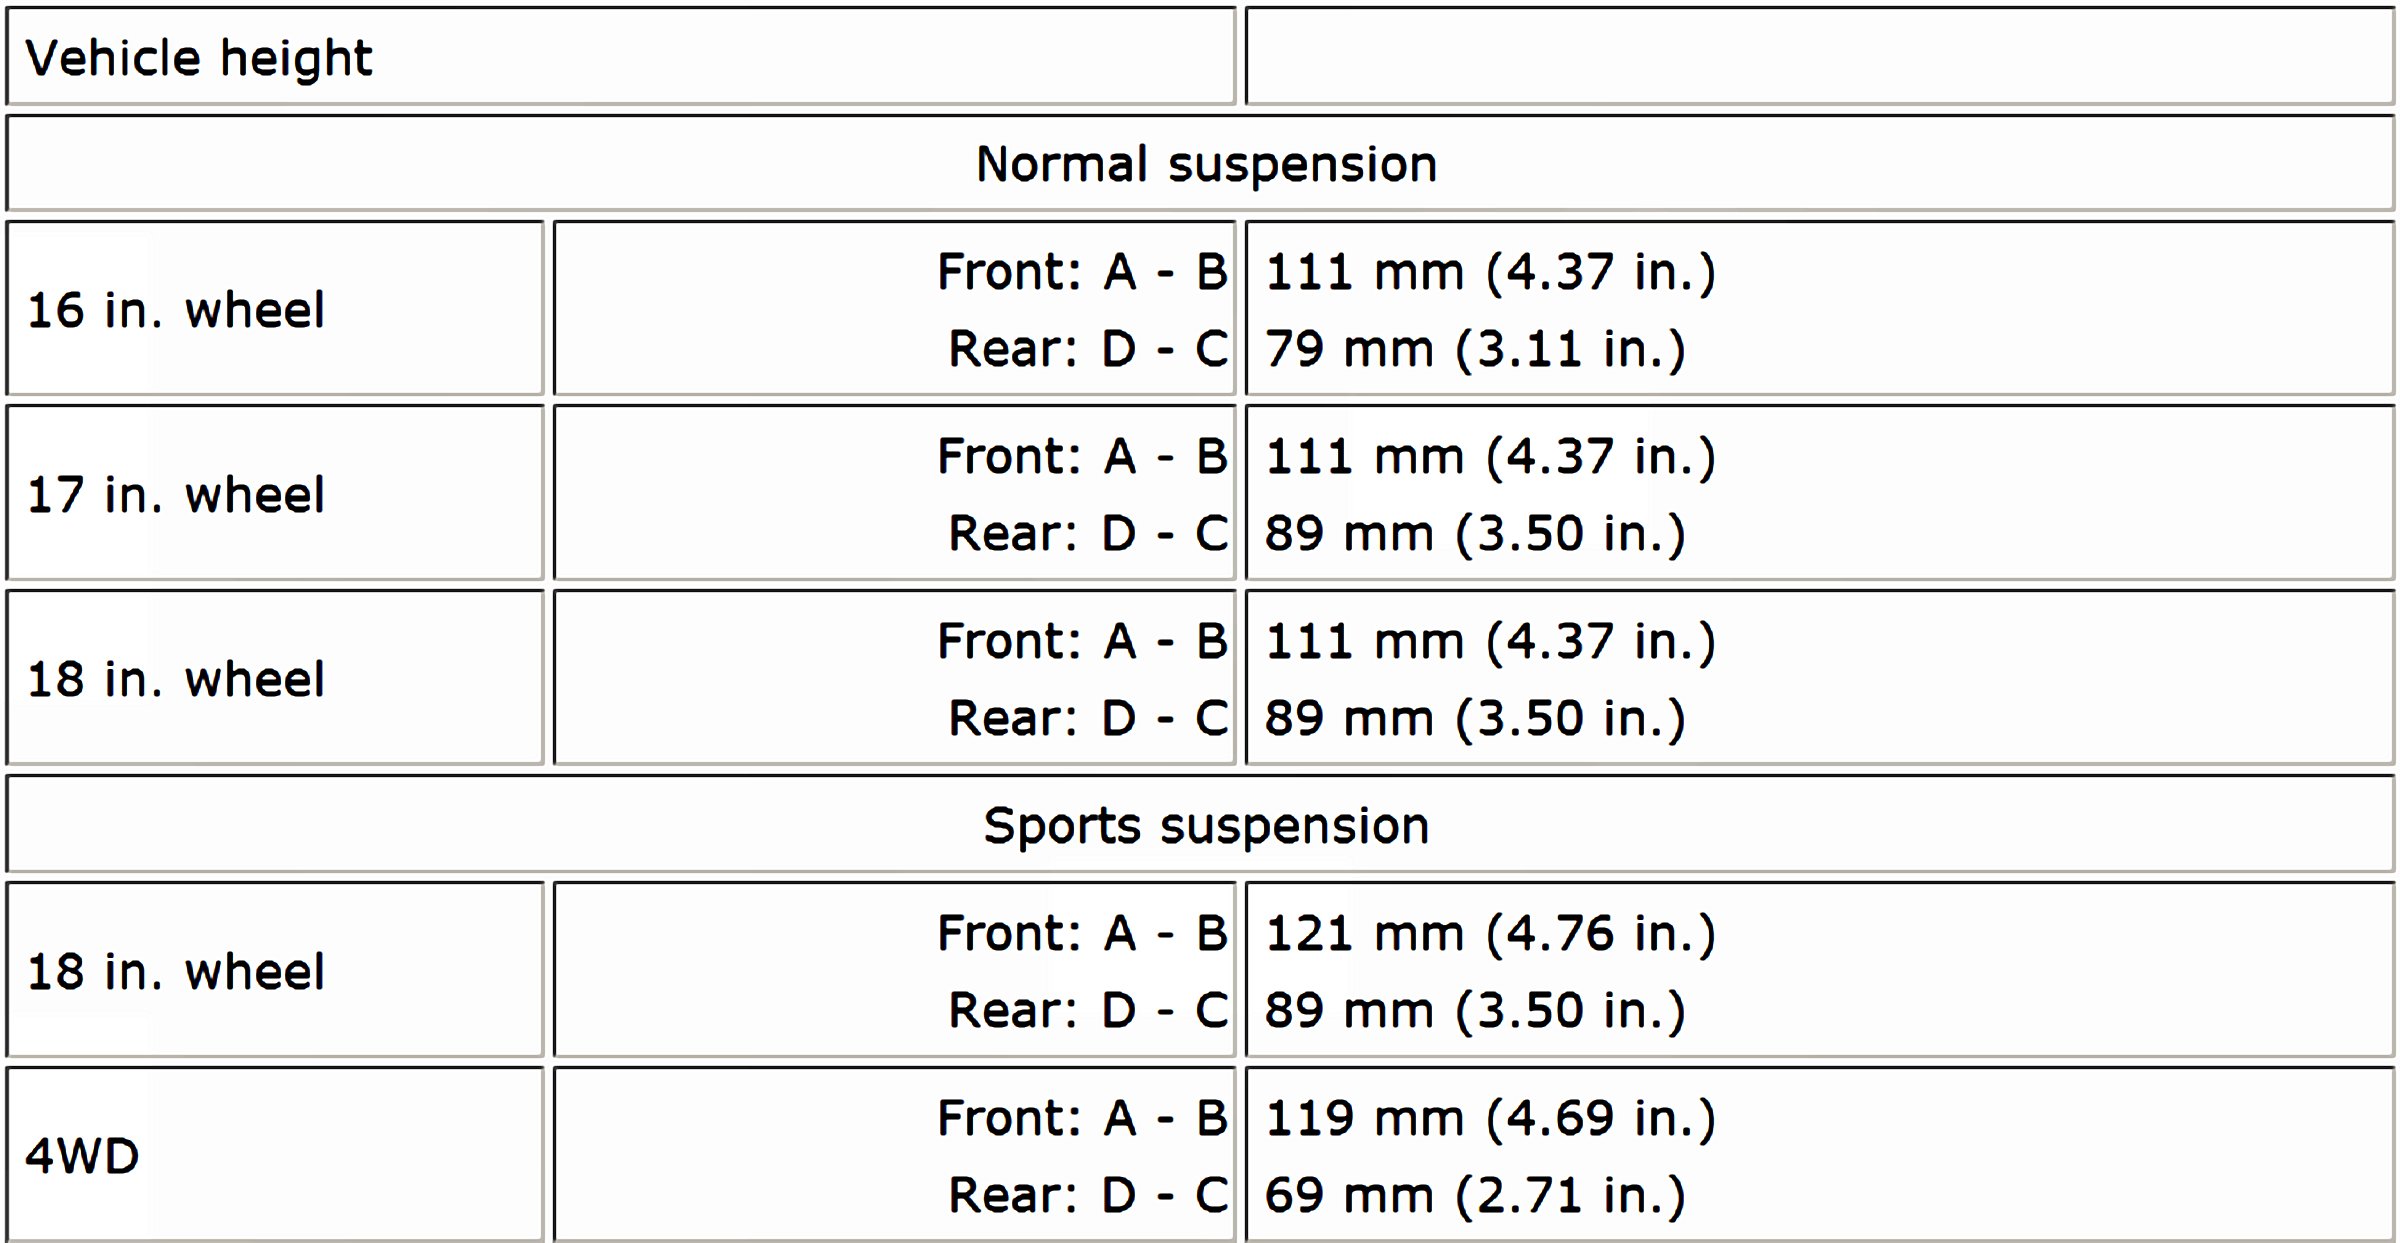Viewport: 2400px width, 1243px height.
Task: Select the 4WD row label
Action: 82,1157
